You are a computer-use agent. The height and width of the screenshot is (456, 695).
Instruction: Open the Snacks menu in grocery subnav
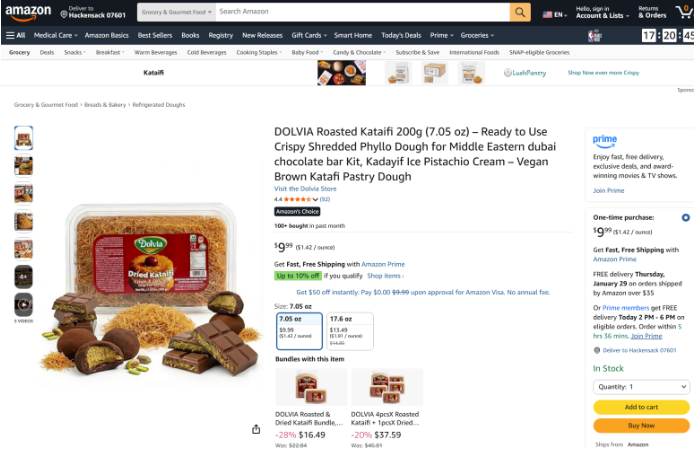click(x=74, y=52)
